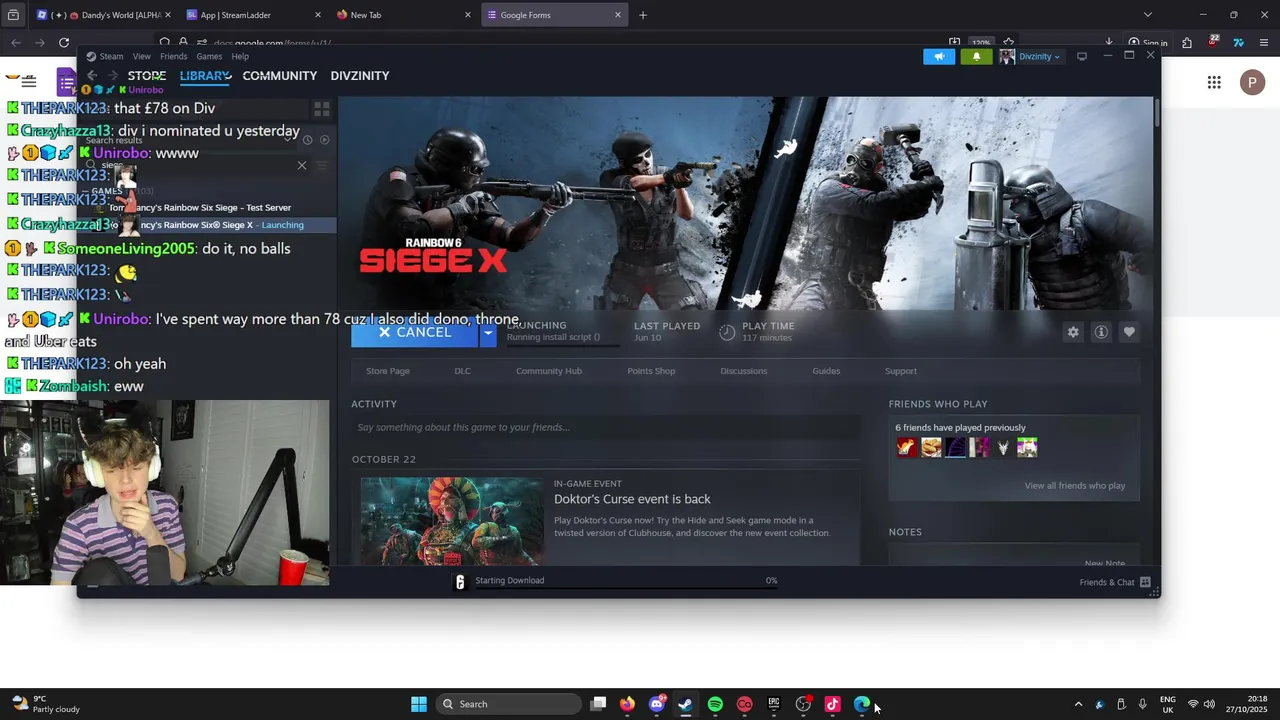Screen dimensions: 1280x720
Task: Go back in Steam navigation
Action: (x=92, y=76)
